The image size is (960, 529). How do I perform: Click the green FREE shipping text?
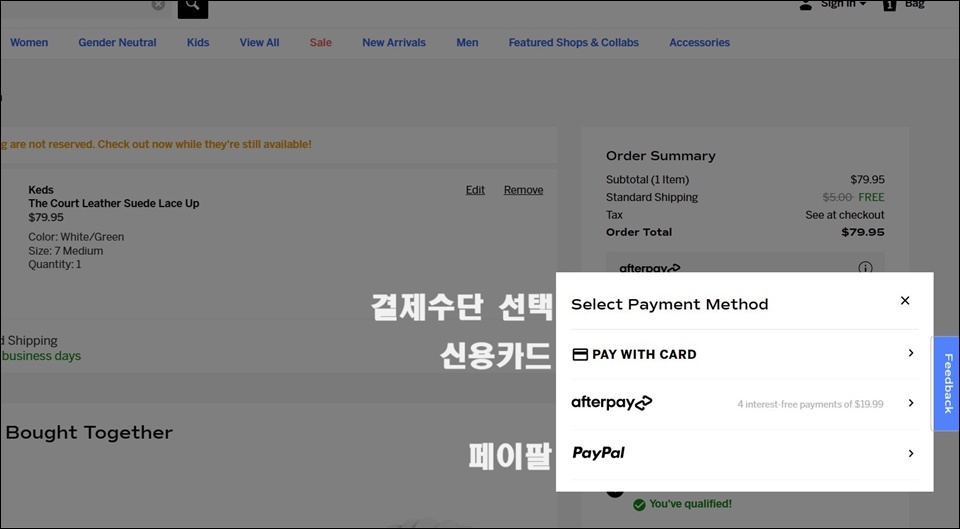pyautogui.click(x=871, y=197)
